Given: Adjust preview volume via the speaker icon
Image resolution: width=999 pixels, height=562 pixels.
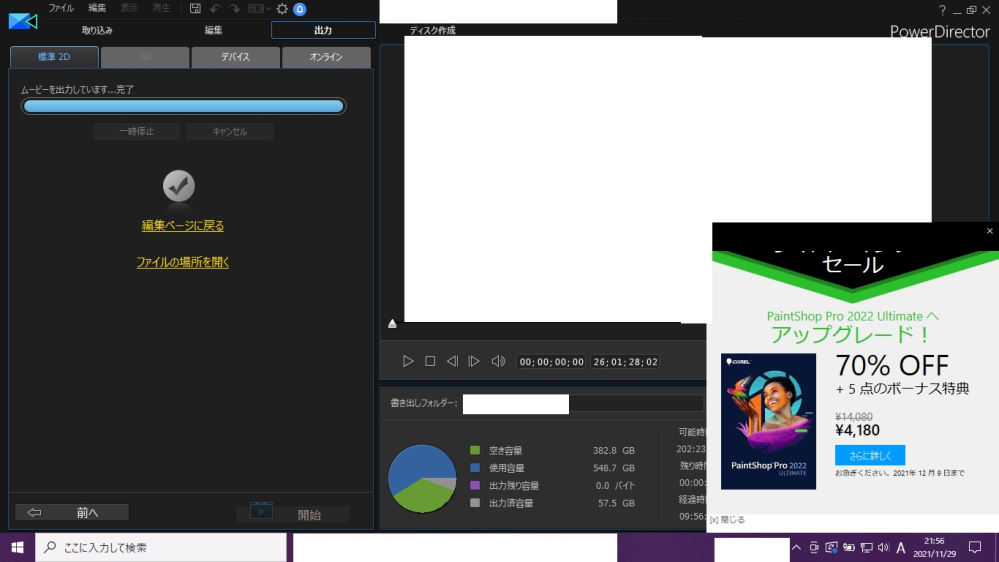Looking at the screenshot, I should (x=498, y=361).
